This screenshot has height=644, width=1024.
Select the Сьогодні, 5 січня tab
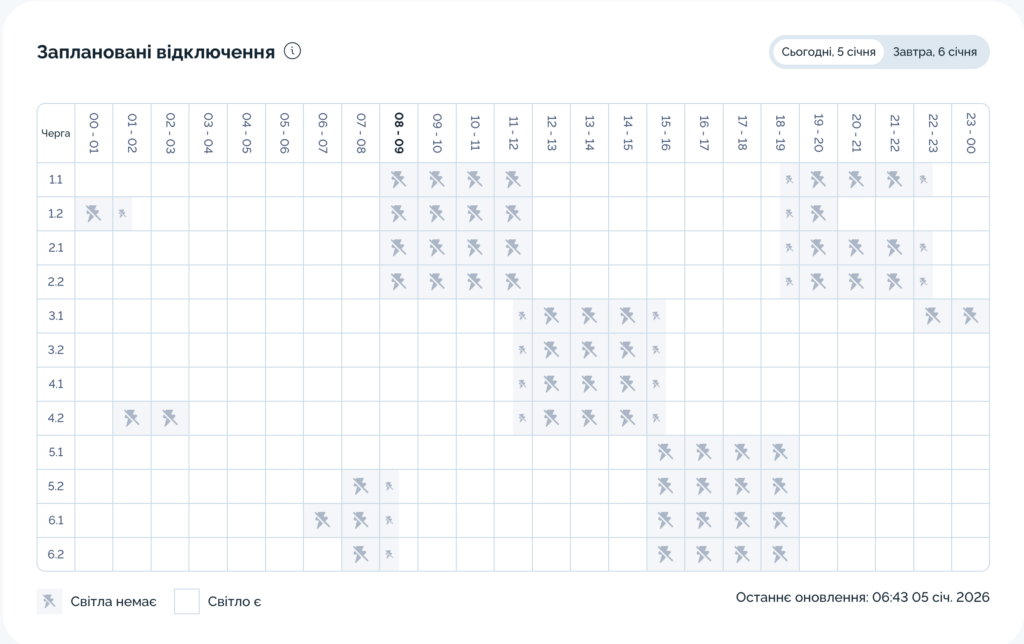[x=828, y=52]
